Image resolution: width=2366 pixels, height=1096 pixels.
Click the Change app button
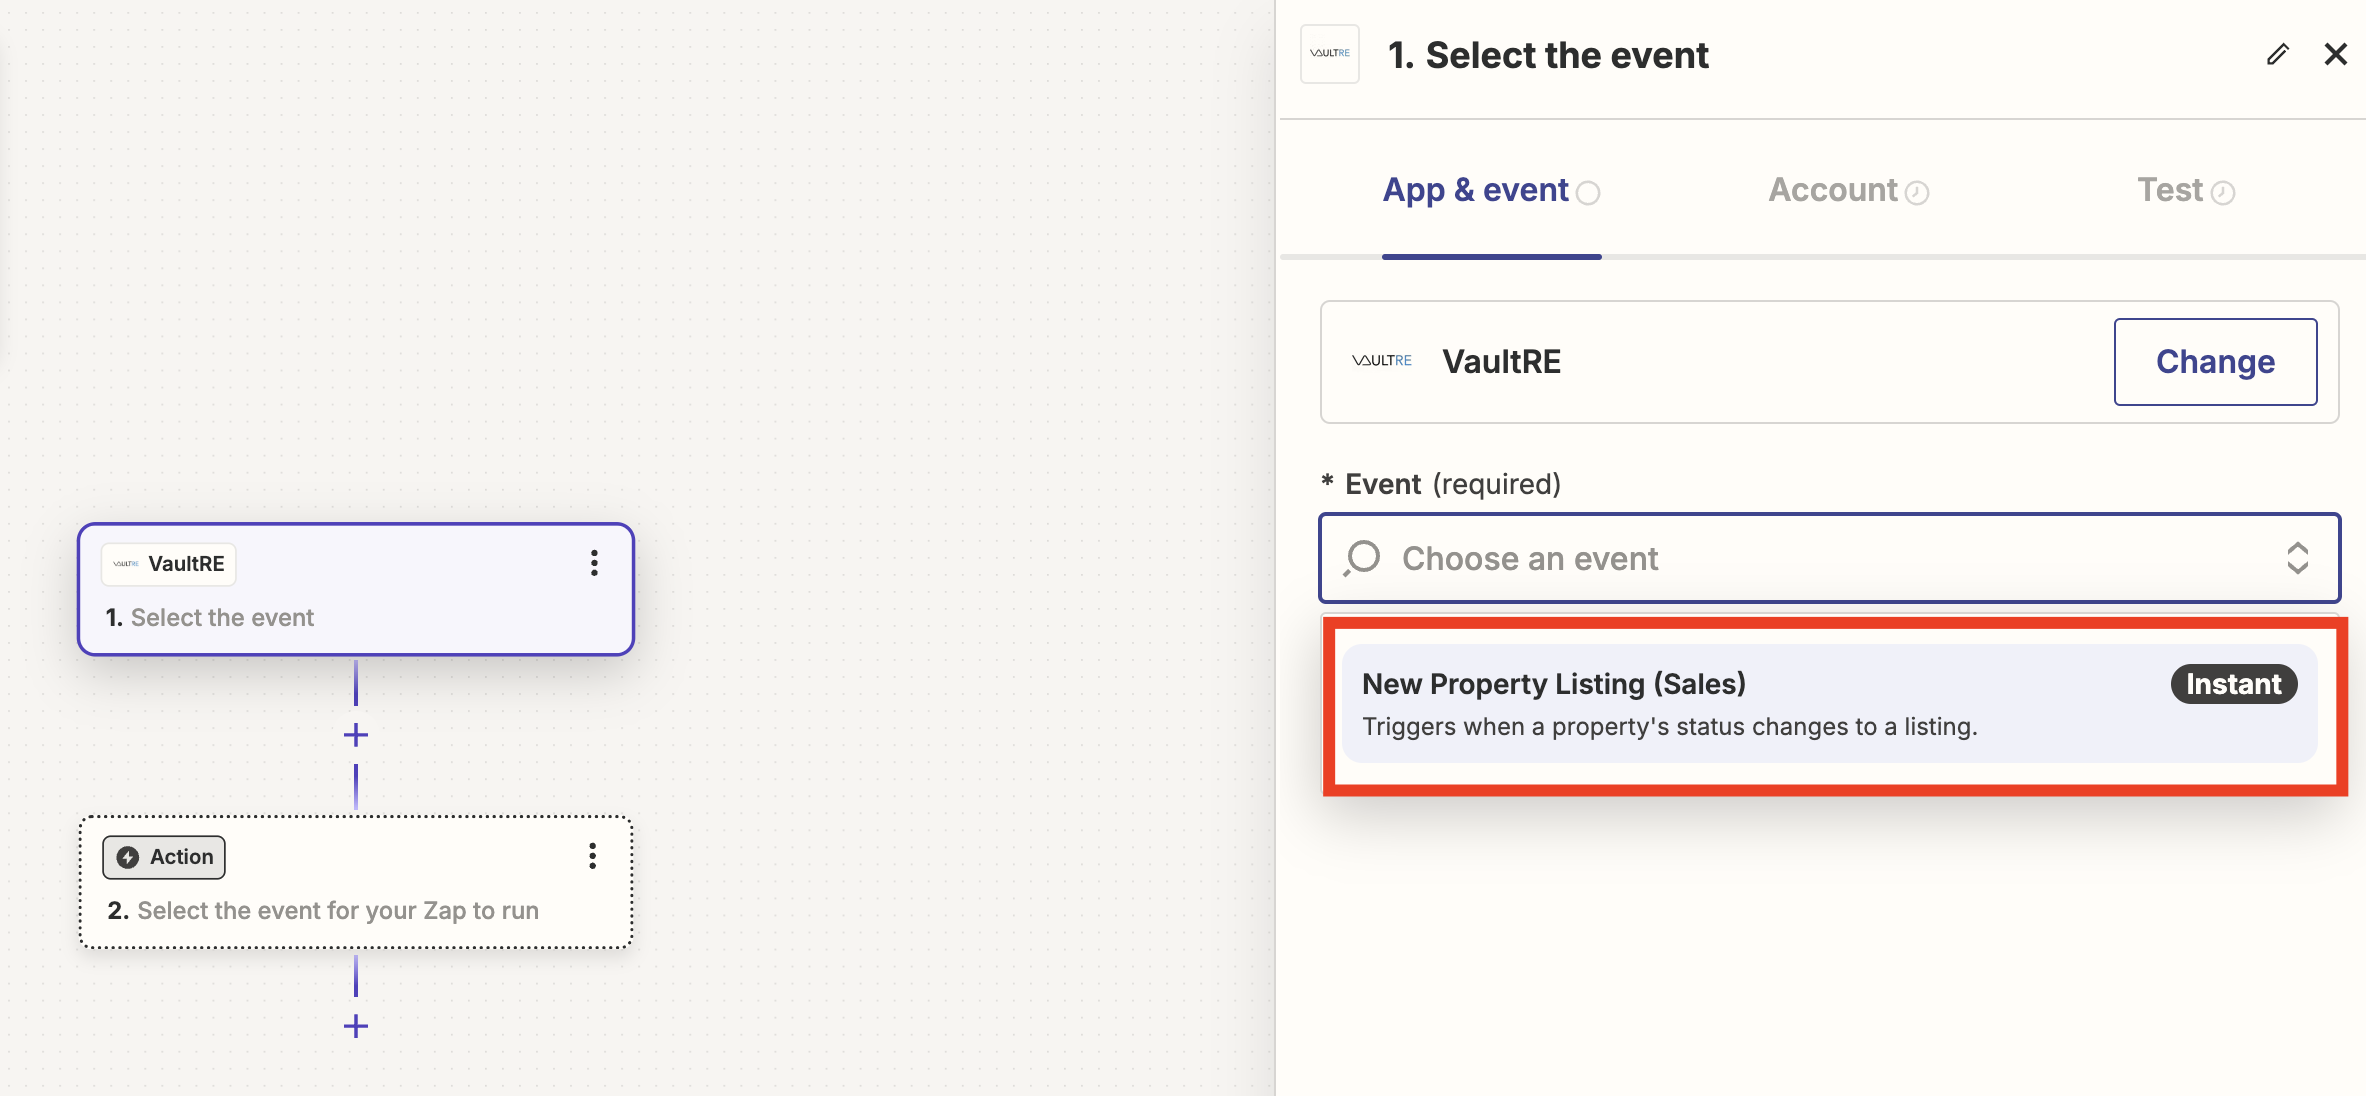pyautogui.click(x=2215, y=362)
